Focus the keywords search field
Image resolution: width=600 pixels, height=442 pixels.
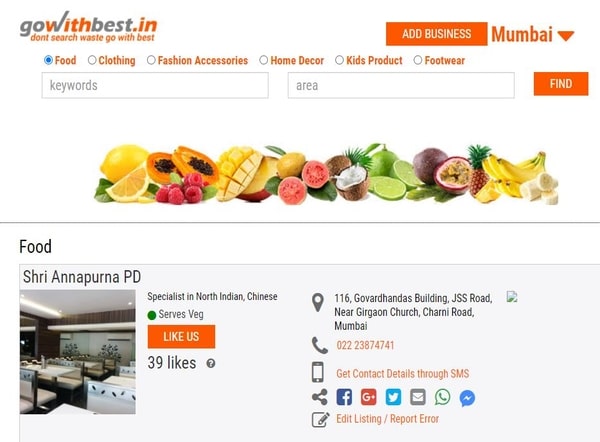(x=155, y=85)
